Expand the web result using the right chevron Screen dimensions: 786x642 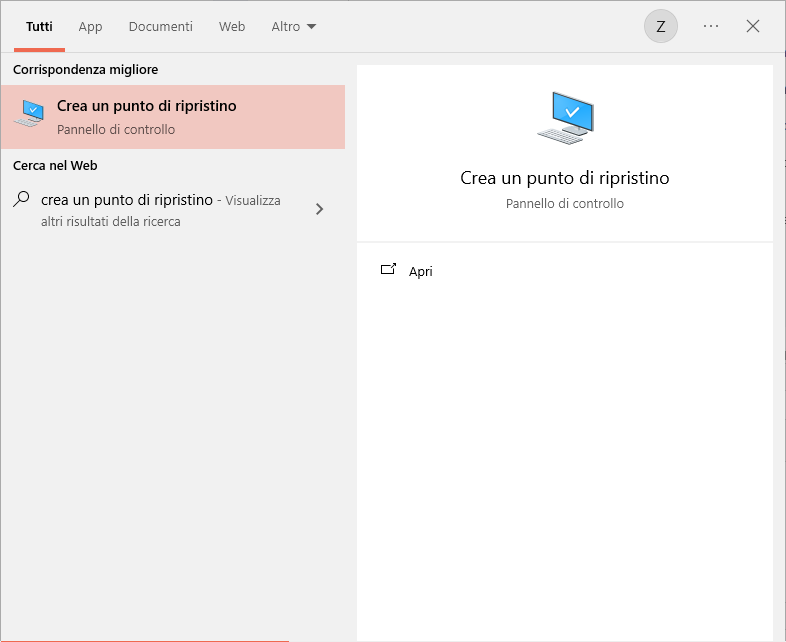[x=319, y=209]
